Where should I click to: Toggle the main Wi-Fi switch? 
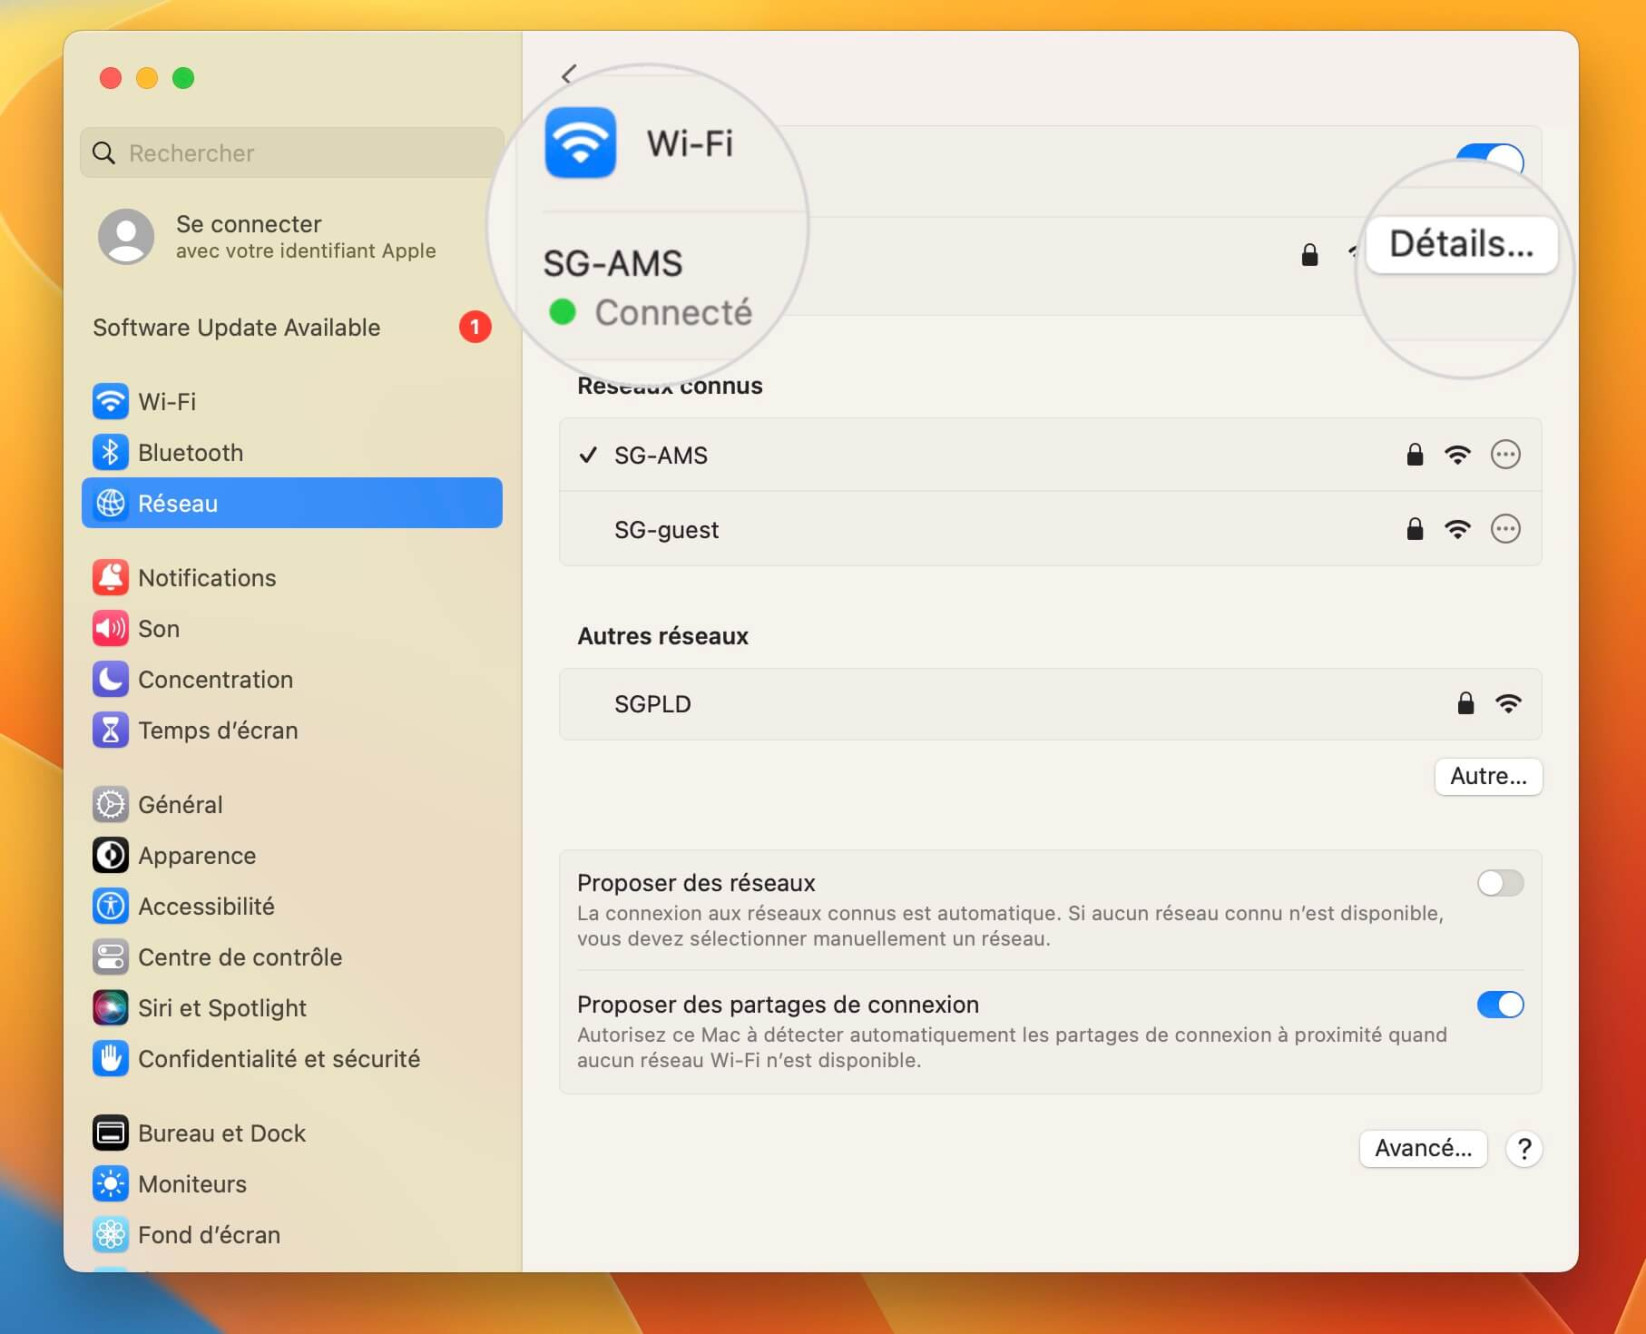pos(1490,160)
